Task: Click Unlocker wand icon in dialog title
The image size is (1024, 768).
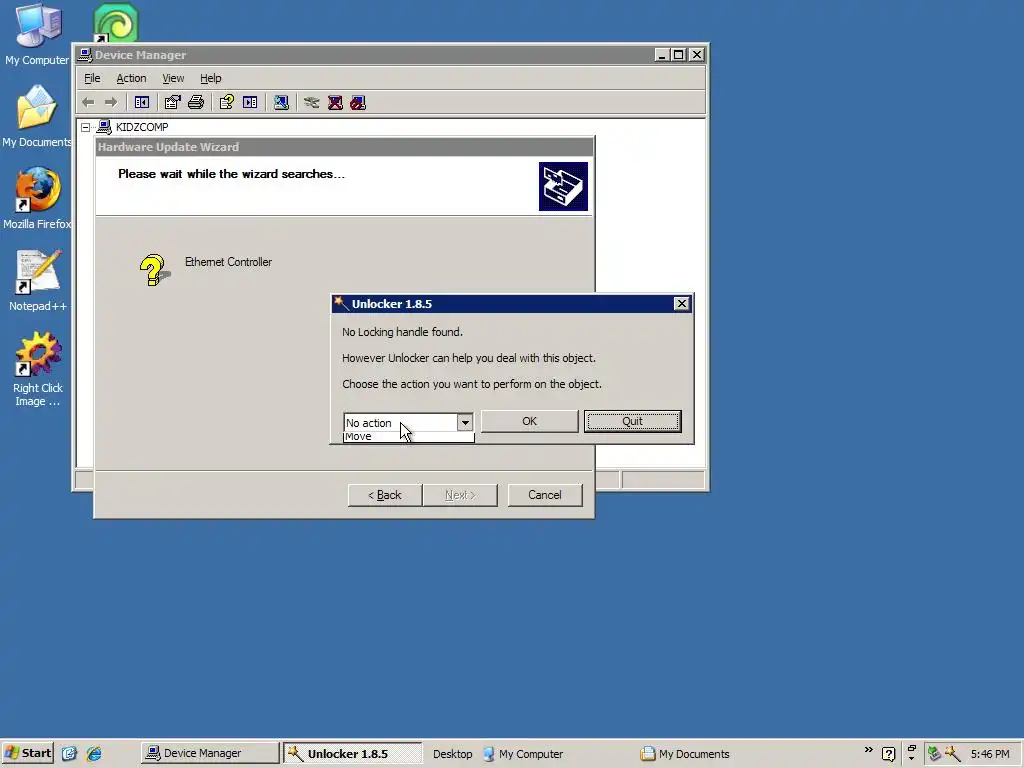Action: pos(341,304)
